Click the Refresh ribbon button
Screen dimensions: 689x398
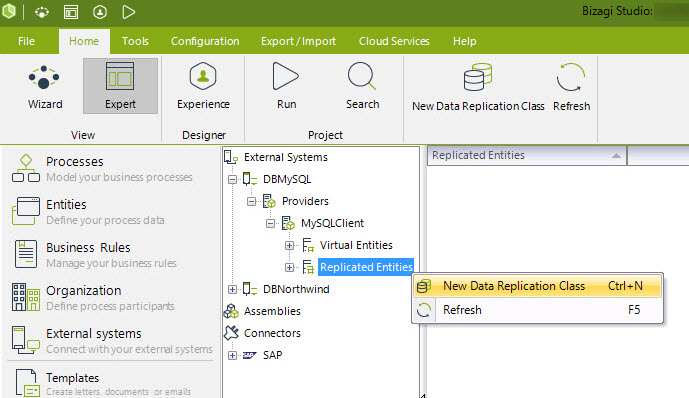tap(571, 87)
